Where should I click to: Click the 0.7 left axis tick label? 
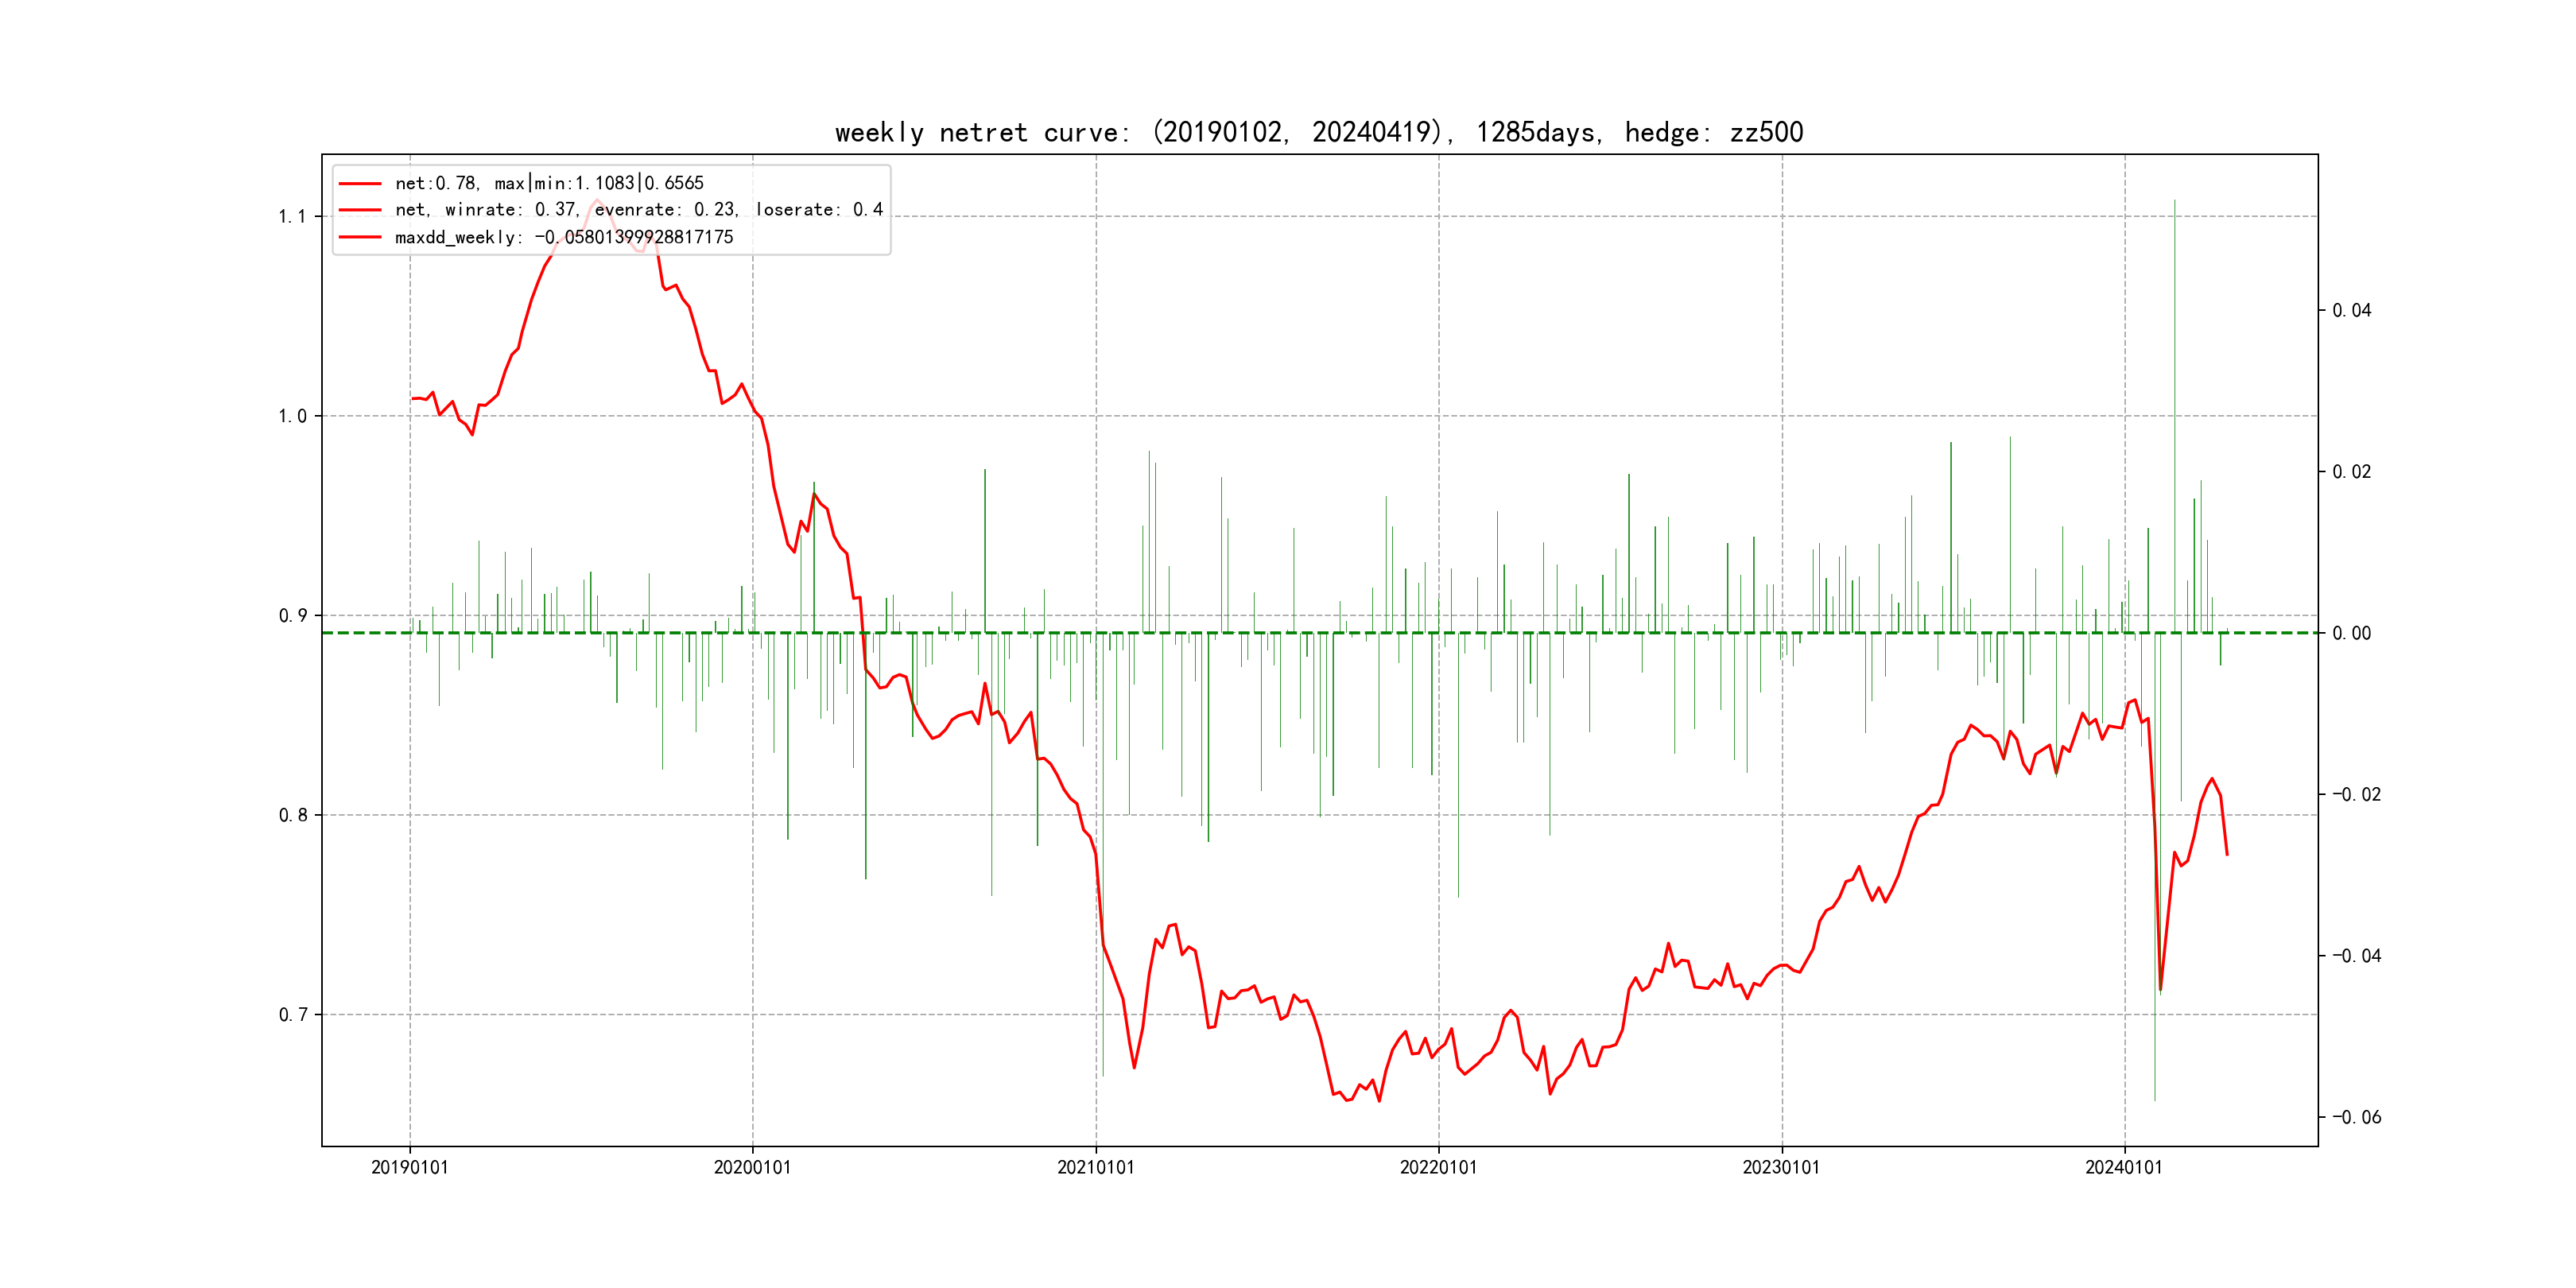292,1015
